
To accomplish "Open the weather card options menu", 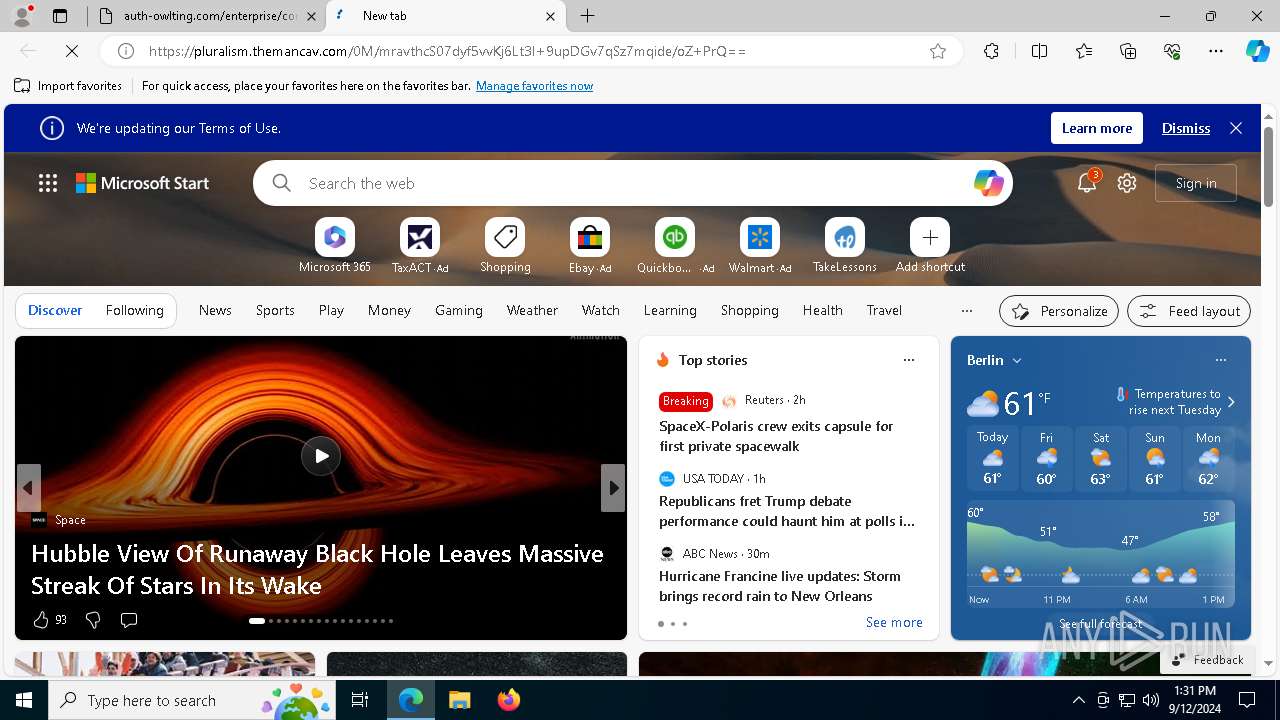I will 1221,360.
